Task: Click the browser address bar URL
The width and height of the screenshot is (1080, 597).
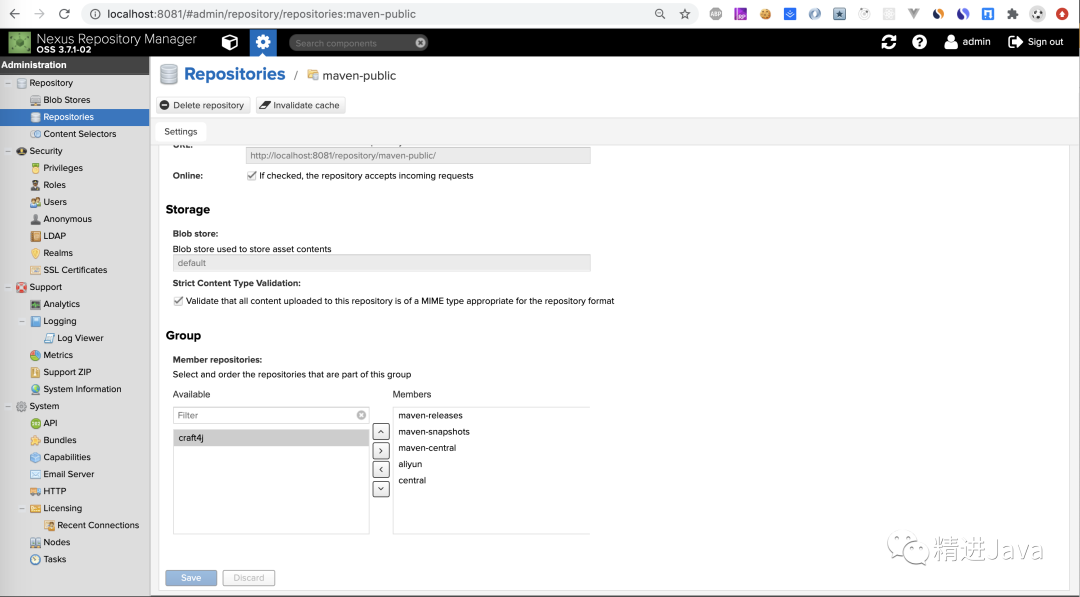Action: (x=262, y=14)
